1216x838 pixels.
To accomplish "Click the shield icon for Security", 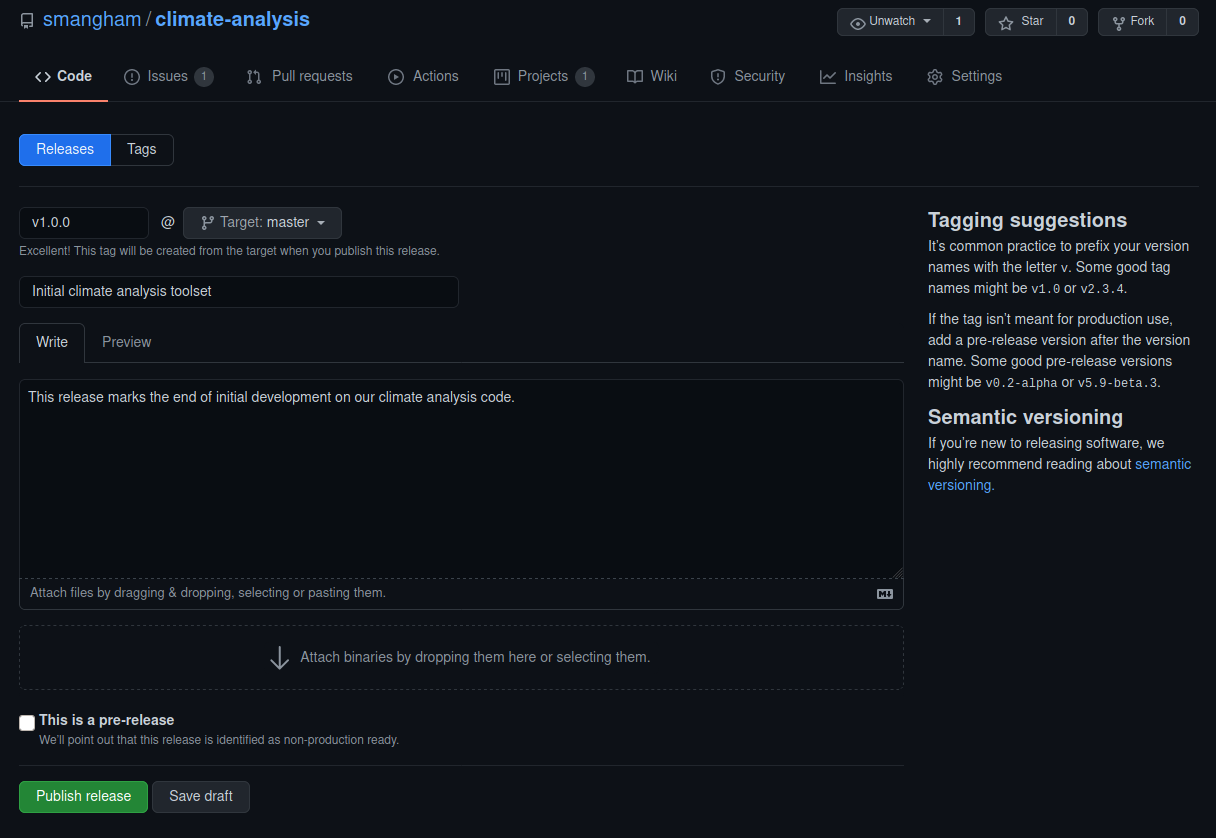I will (718, 77).
